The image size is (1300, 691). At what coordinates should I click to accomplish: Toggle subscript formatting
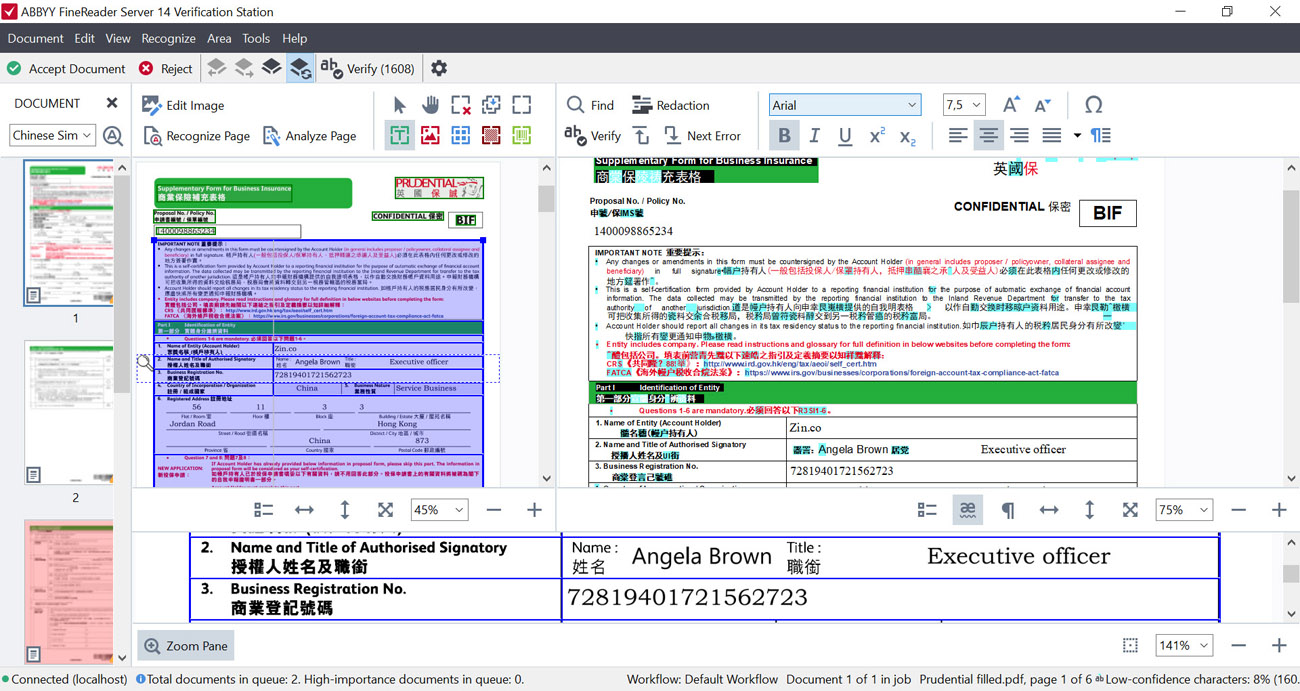(x=907, y=135)
